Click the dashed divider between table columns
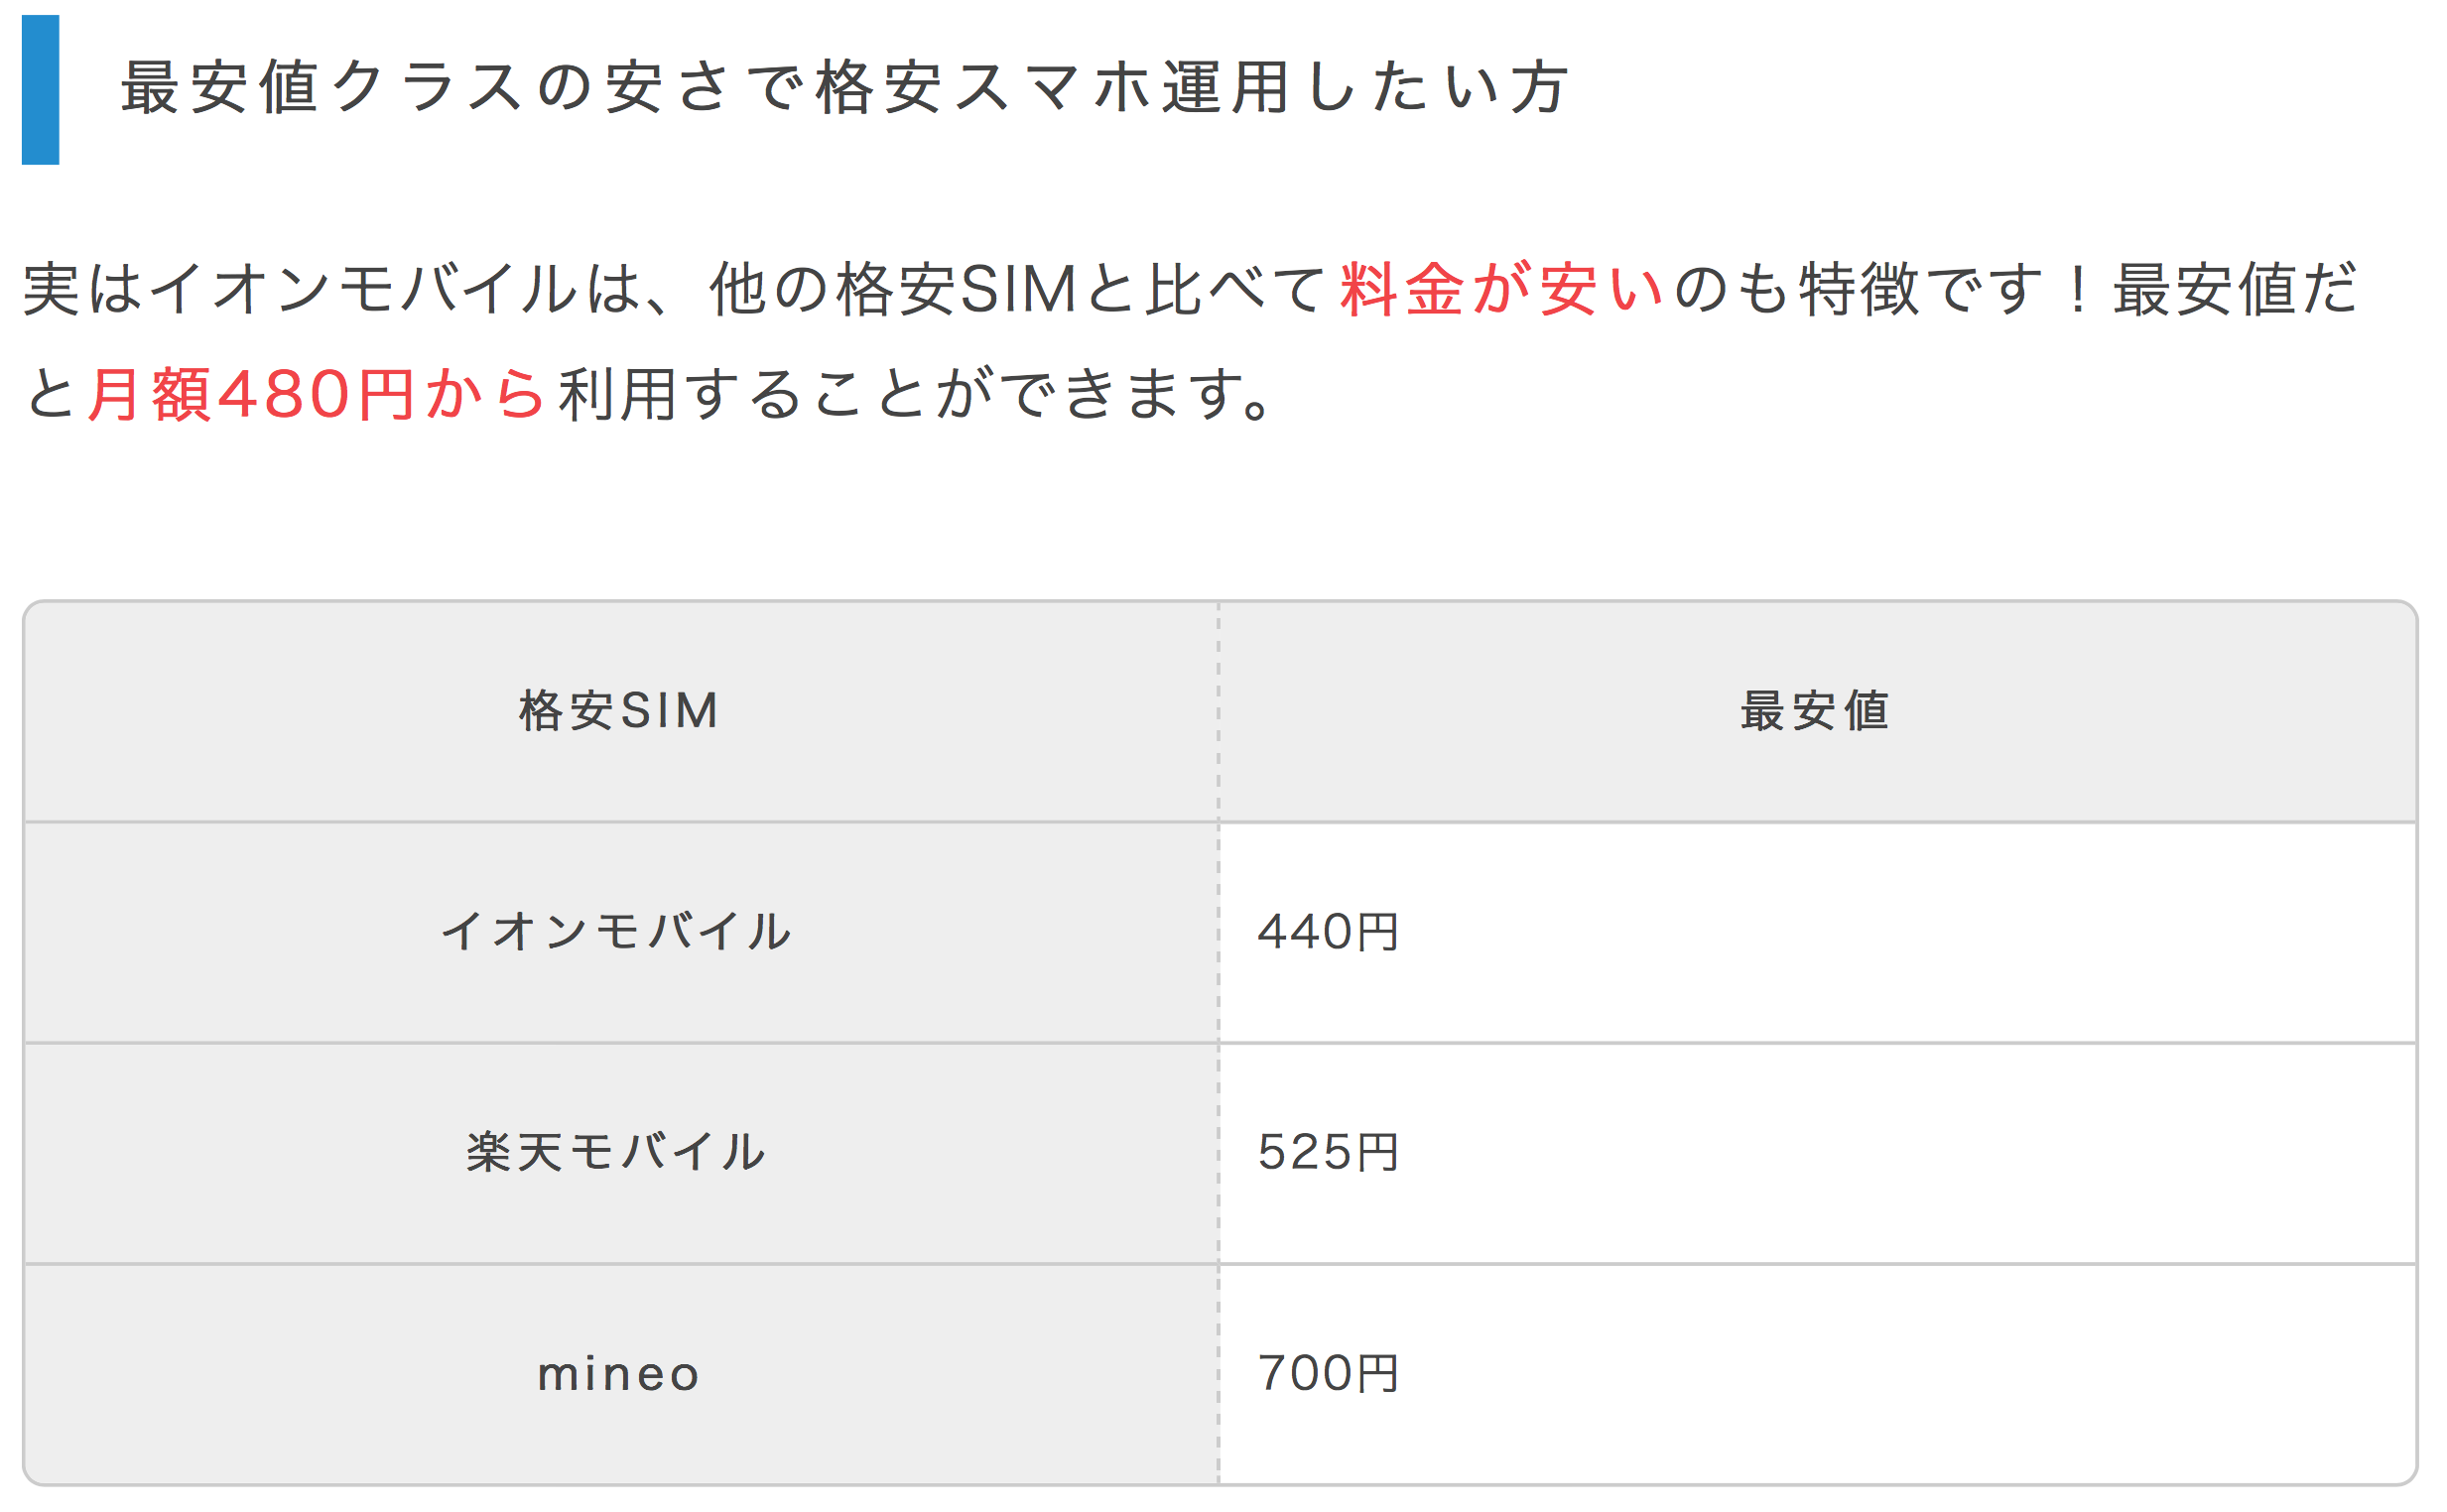This screenshot has height=1512, width=2447. [x=1219, y=1044]
